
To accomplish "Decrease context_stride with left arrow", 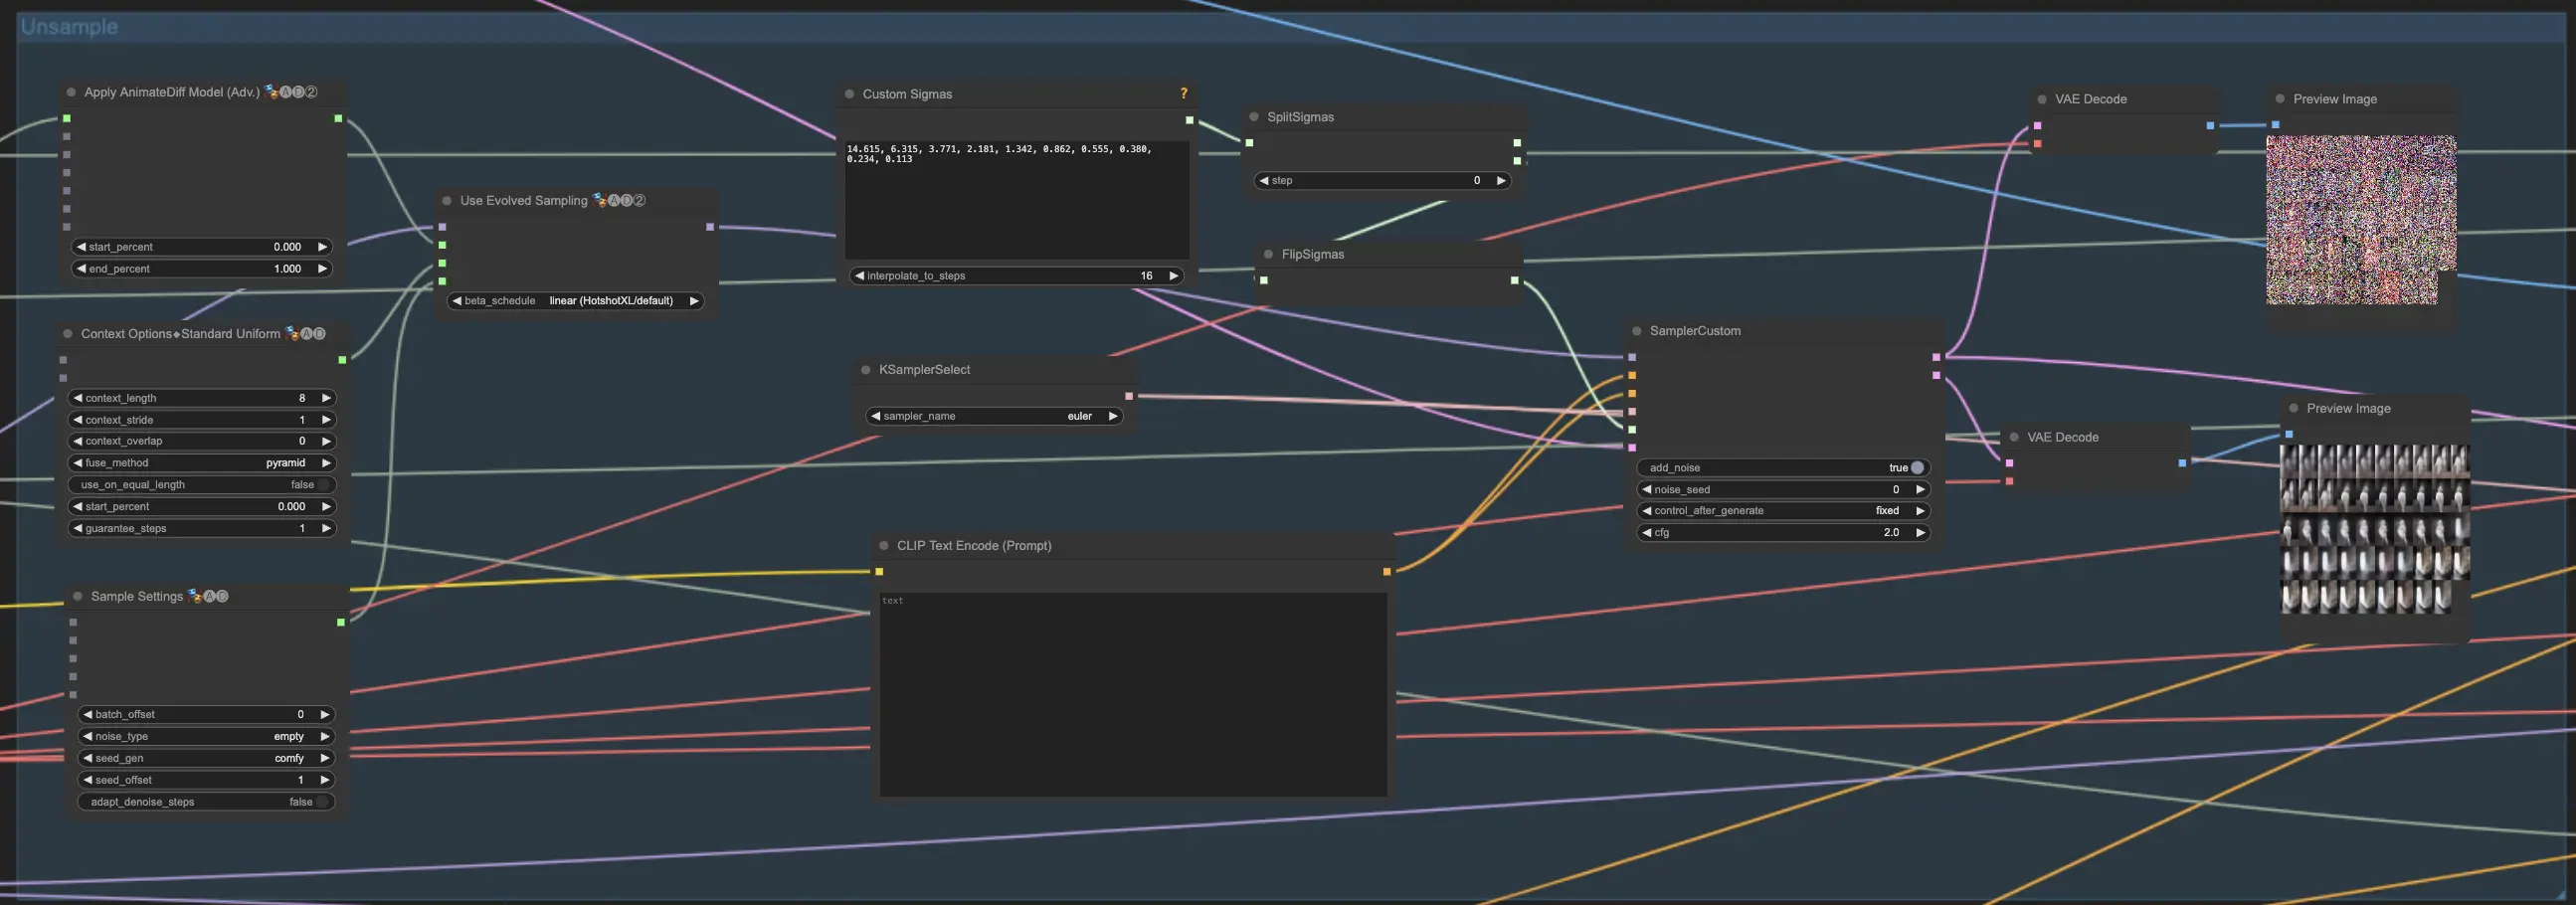I will point(78,420).
